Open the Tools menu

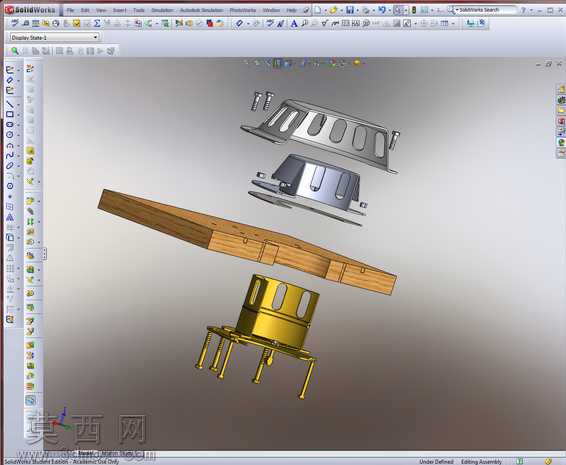(x=139, y=10)
